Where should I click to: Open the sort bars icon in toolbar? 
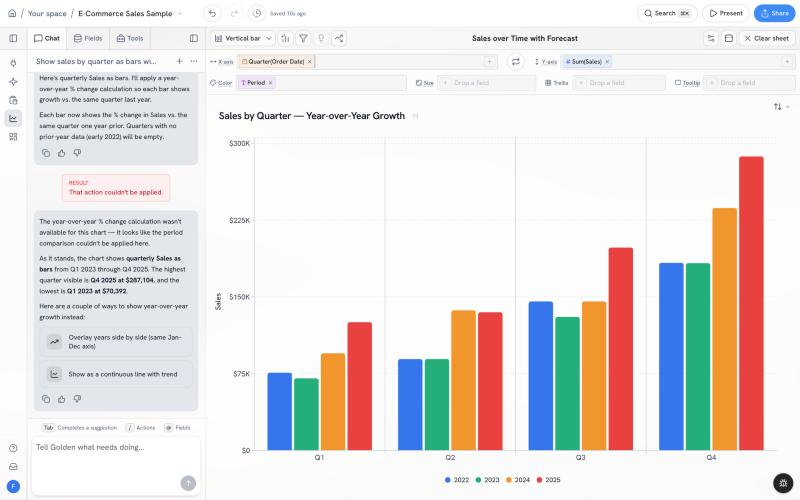[286, 38]
